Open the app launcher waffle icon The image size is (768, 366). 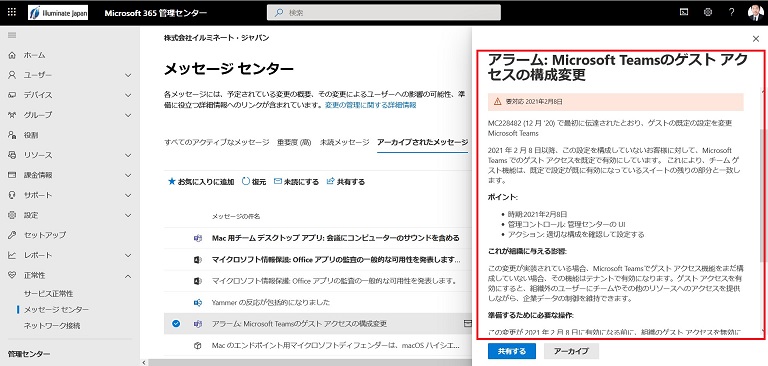tap(12, 12)
